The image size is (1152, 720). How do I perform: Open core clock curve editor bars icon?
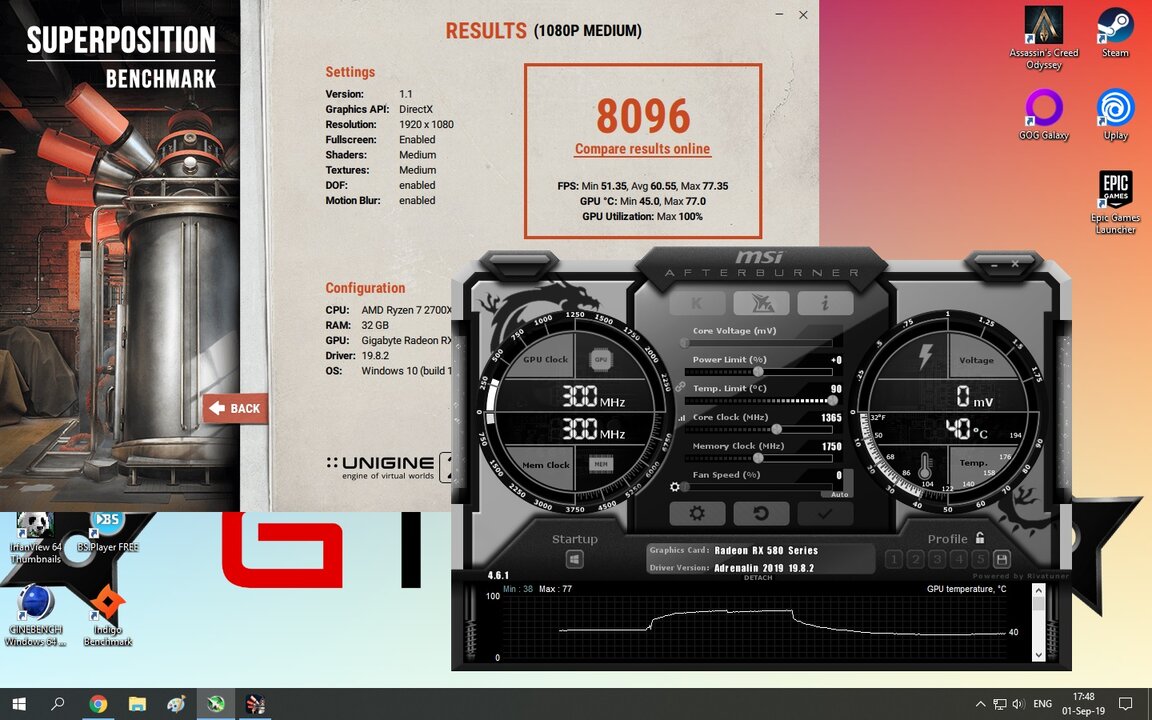pos(681,418)
